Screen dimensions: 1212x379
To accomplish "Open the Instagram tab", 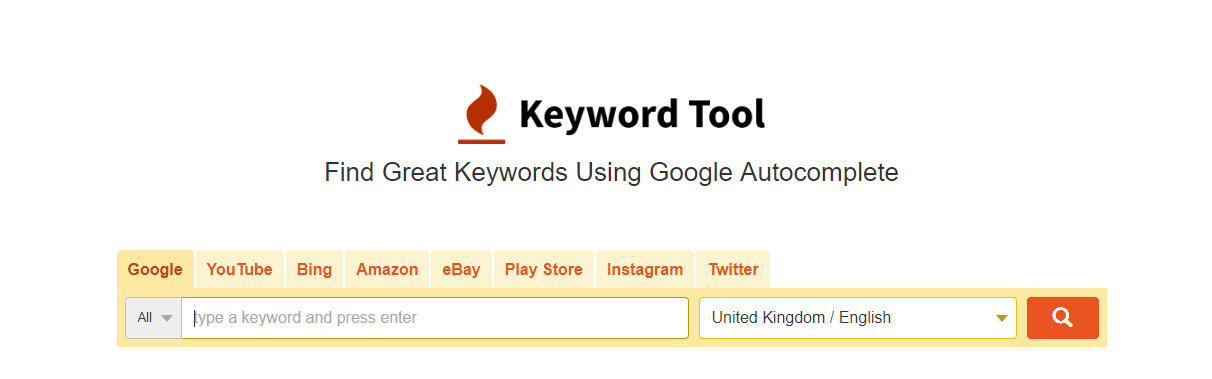I will coord(645,269).
